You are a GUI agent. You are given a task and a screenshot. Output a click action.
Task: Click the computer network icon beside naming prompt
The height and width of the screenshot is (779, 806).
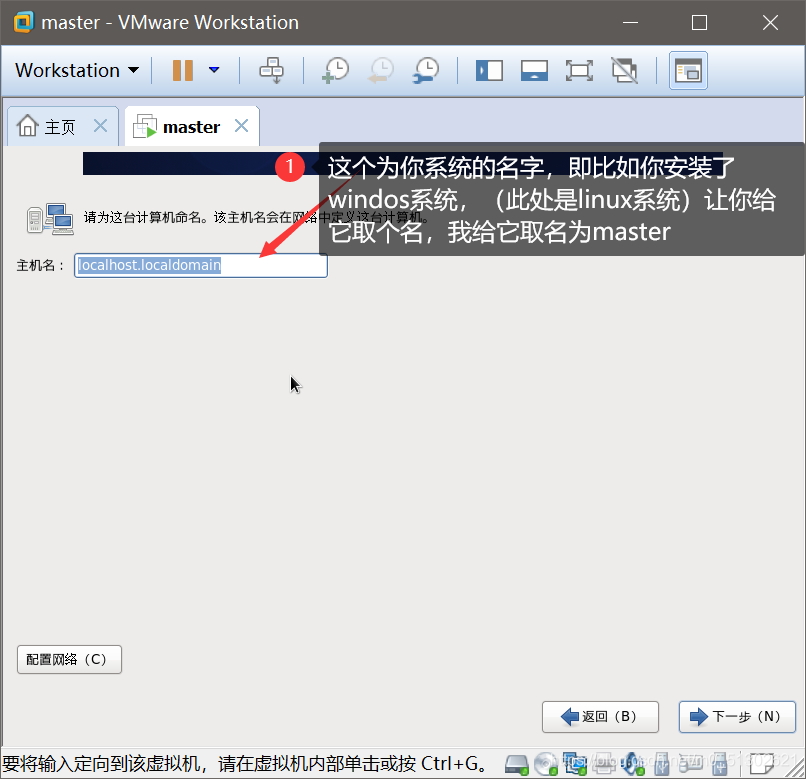pos(50,219)
